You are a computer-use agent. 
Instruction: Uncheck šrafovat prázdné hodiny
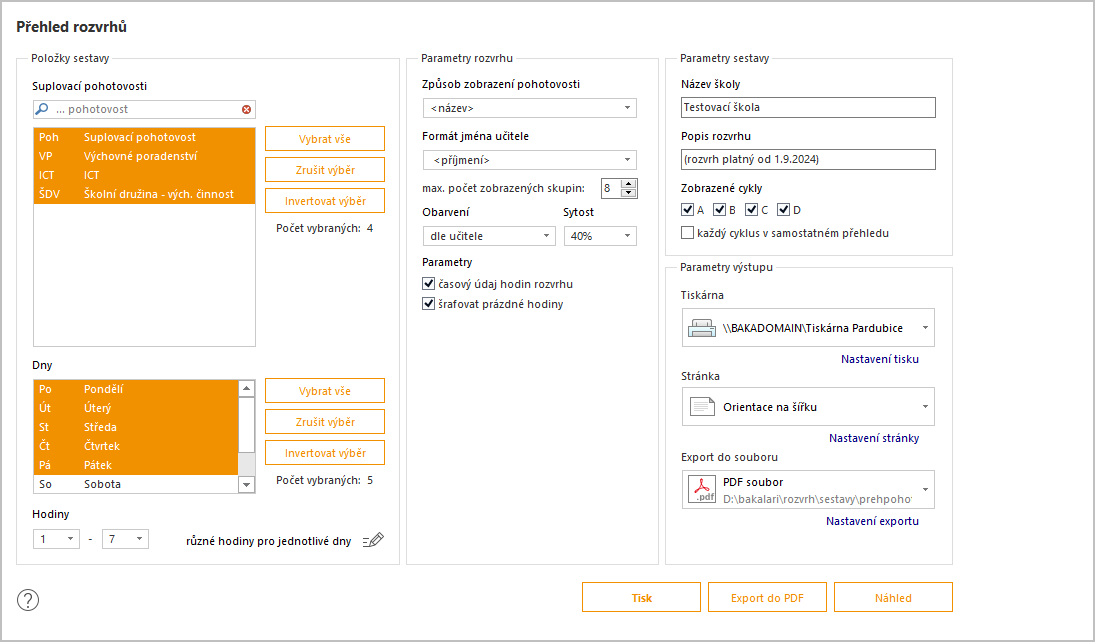point(429,304)
